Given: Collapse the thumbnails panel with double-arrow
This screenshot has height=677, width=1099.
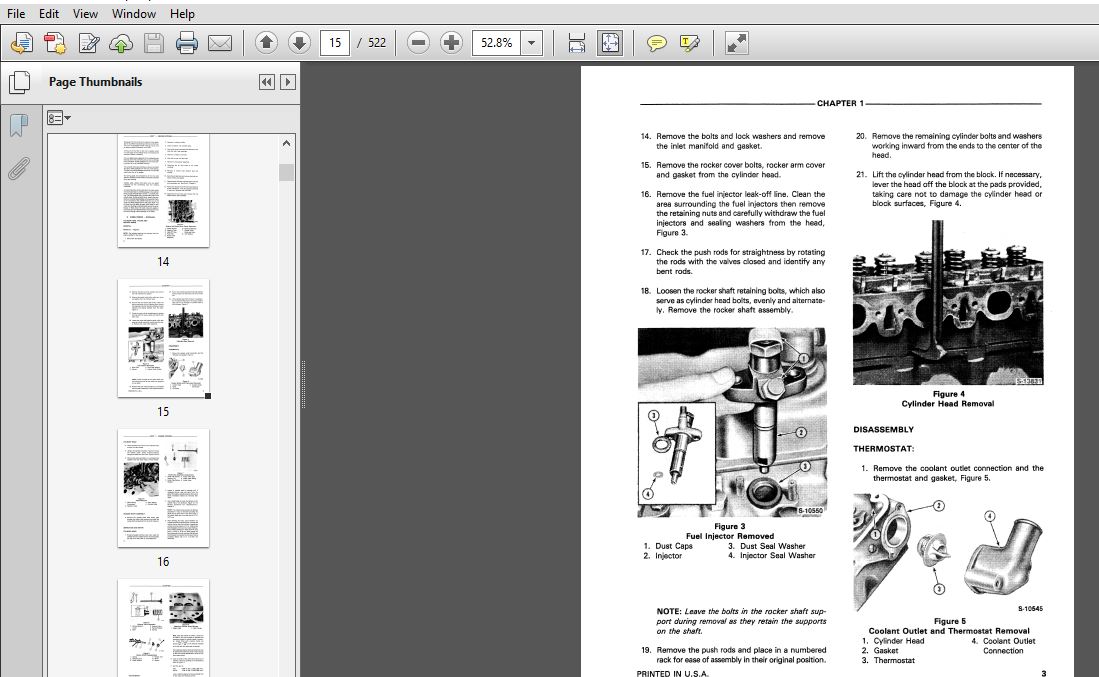Looking at the screenshot, I should (x=266, y=82).
